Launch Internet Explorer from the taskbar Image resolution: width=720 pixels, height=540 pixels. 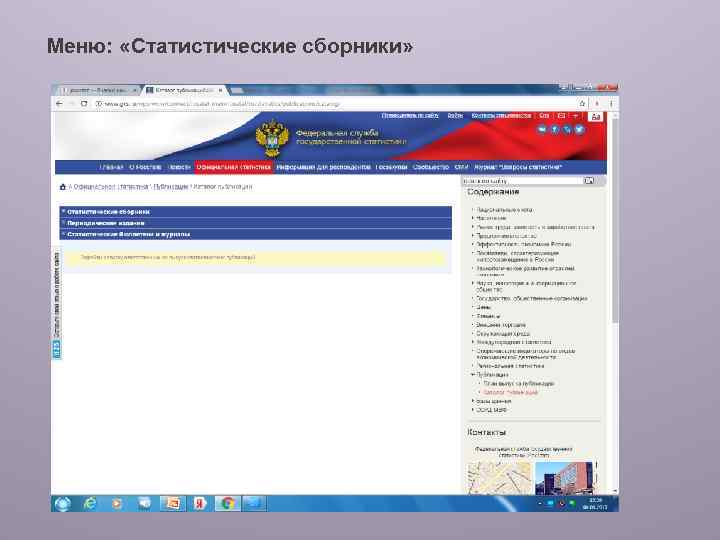tap(90, 504)
